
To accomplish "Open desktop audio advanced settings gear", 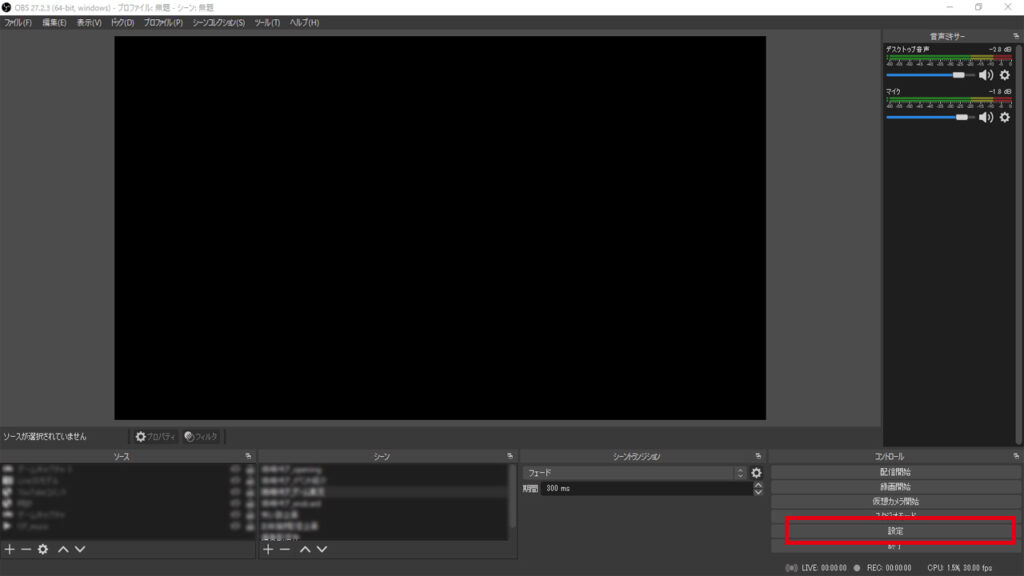I will pyautogui.click(x=1003, y=75).
